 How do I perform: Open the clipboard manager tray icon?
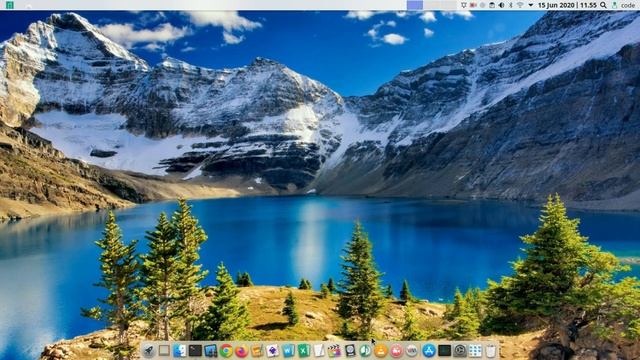(x=492, y=5)
